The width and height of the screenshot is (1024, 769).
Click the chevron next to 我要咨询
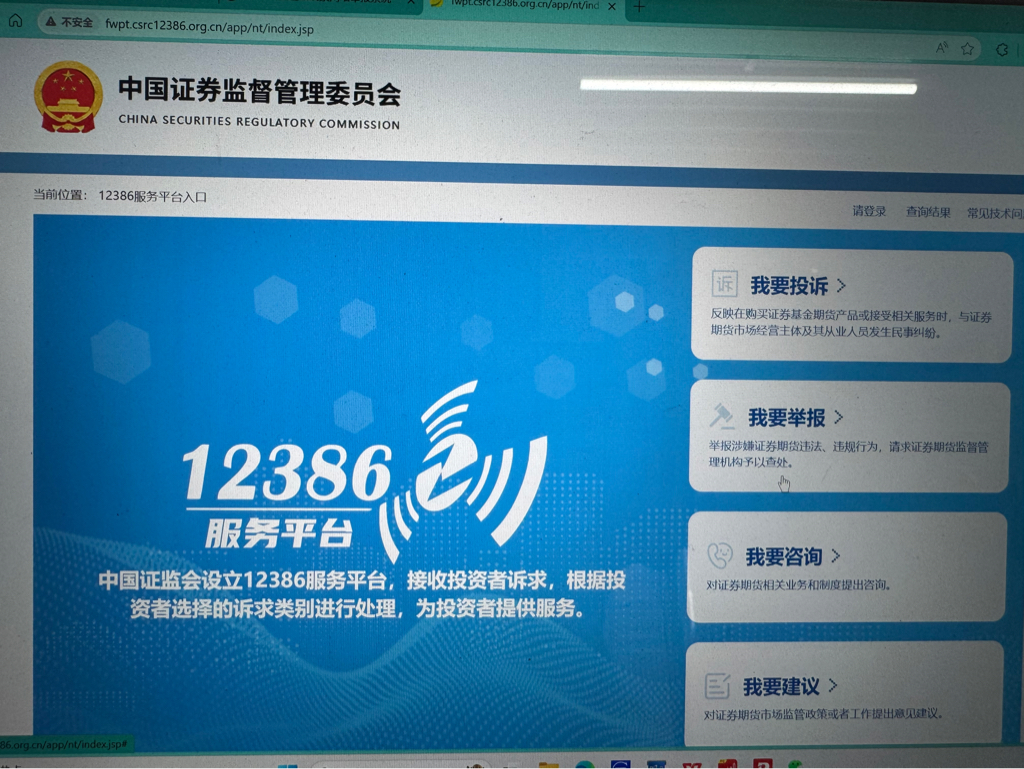click(836, 556)
